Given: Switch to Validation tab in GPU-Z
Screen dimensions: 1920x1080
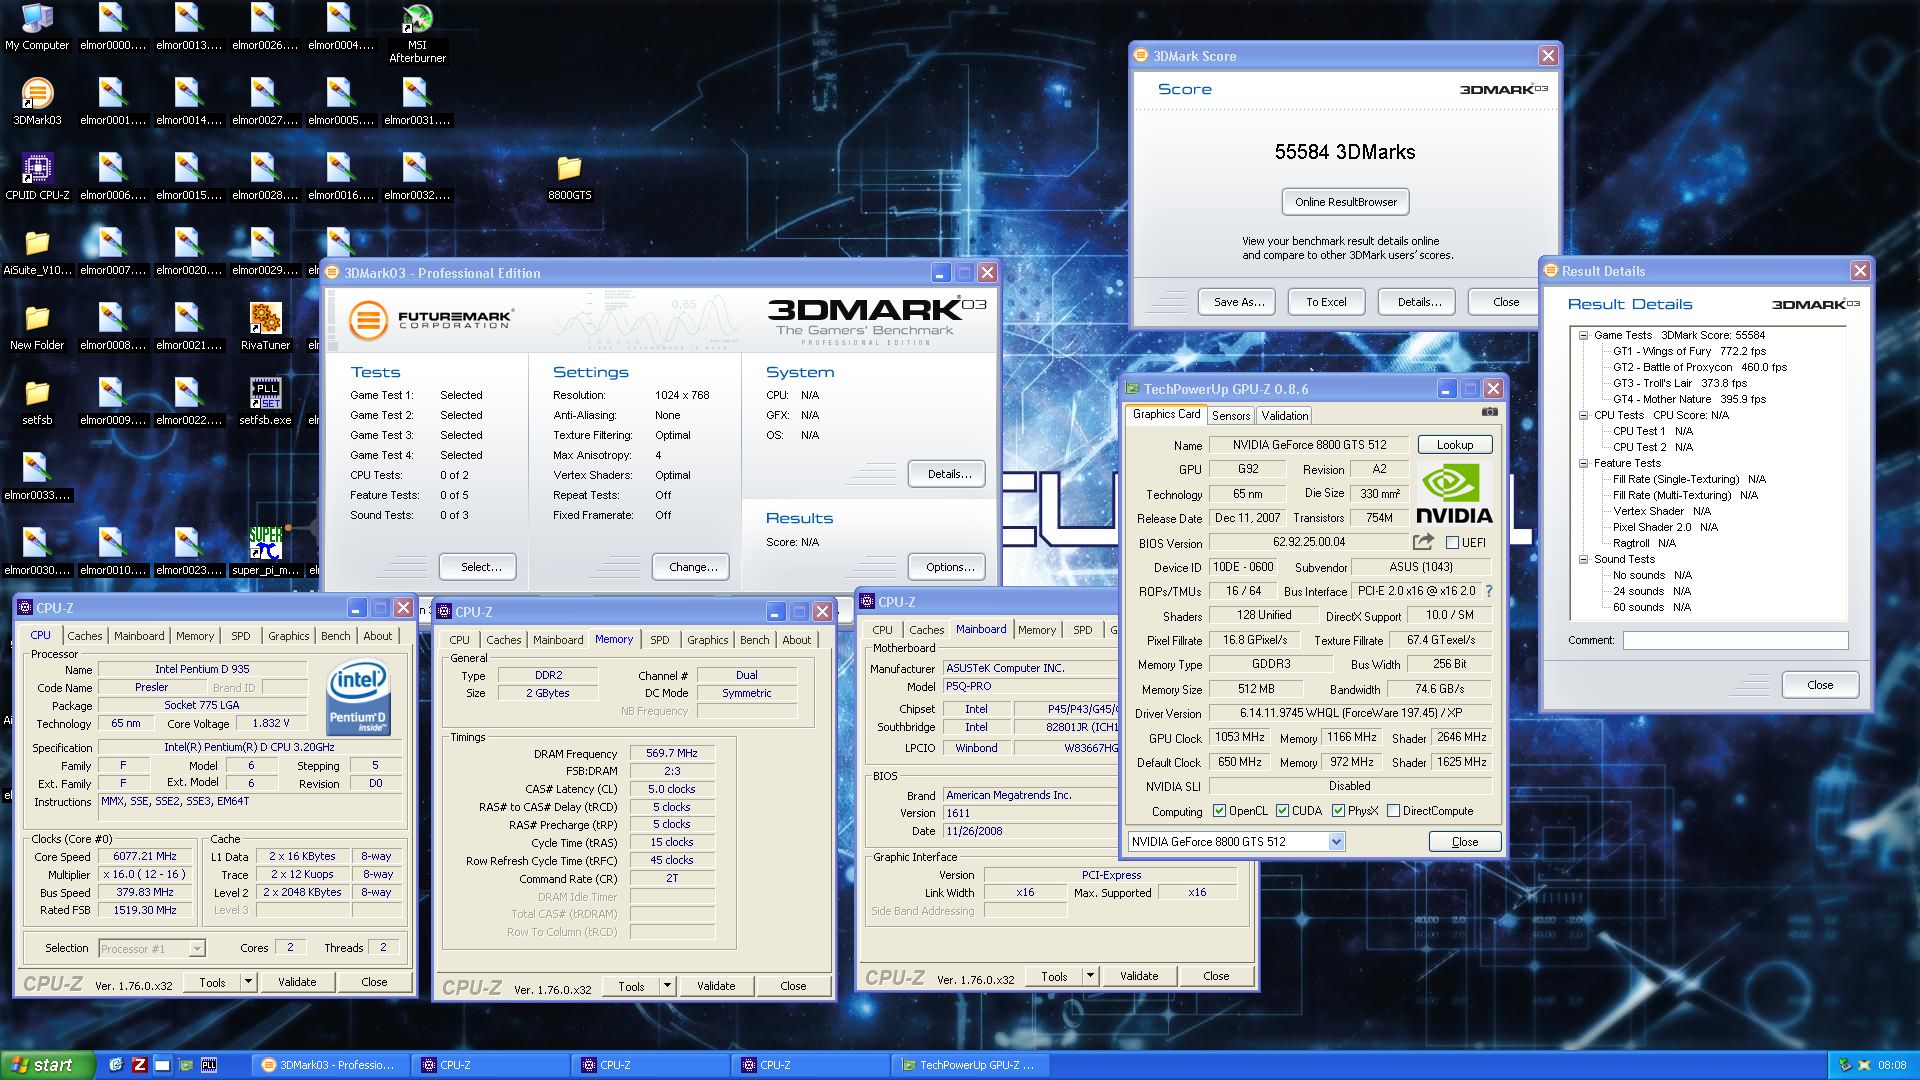Looking at the screenshot, I should coord(1284,416).
